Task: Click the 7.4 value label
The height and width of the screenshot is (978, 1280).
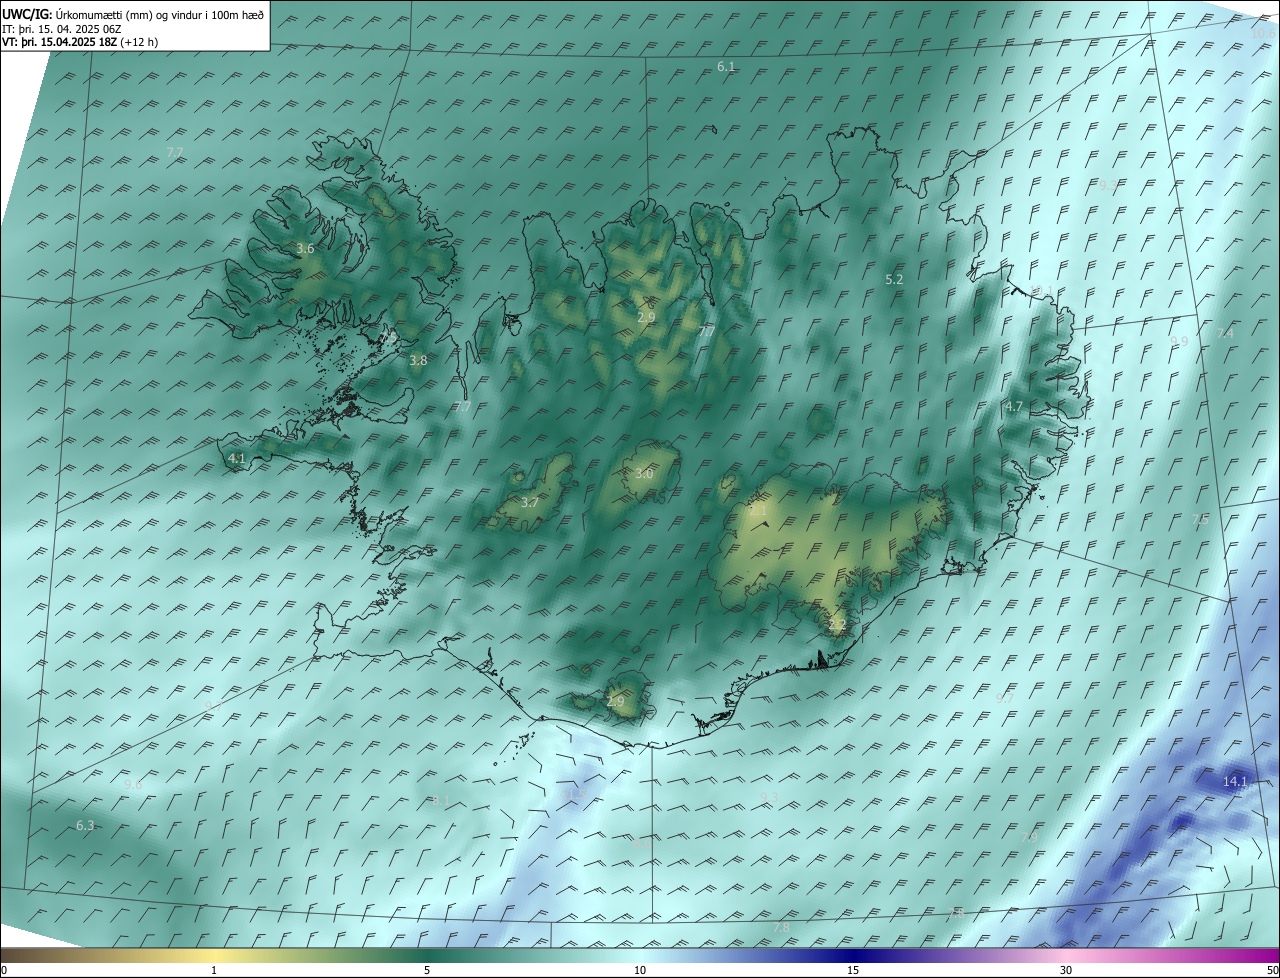Action: point(1225,333)
